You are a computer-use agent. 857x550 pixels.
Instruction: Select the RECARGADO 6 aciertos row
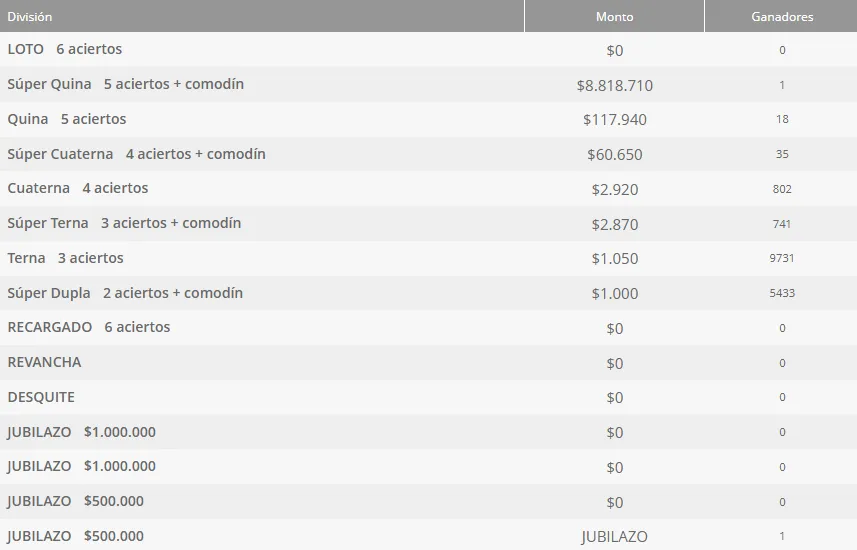pyautogui.click(x=428, y=327)
